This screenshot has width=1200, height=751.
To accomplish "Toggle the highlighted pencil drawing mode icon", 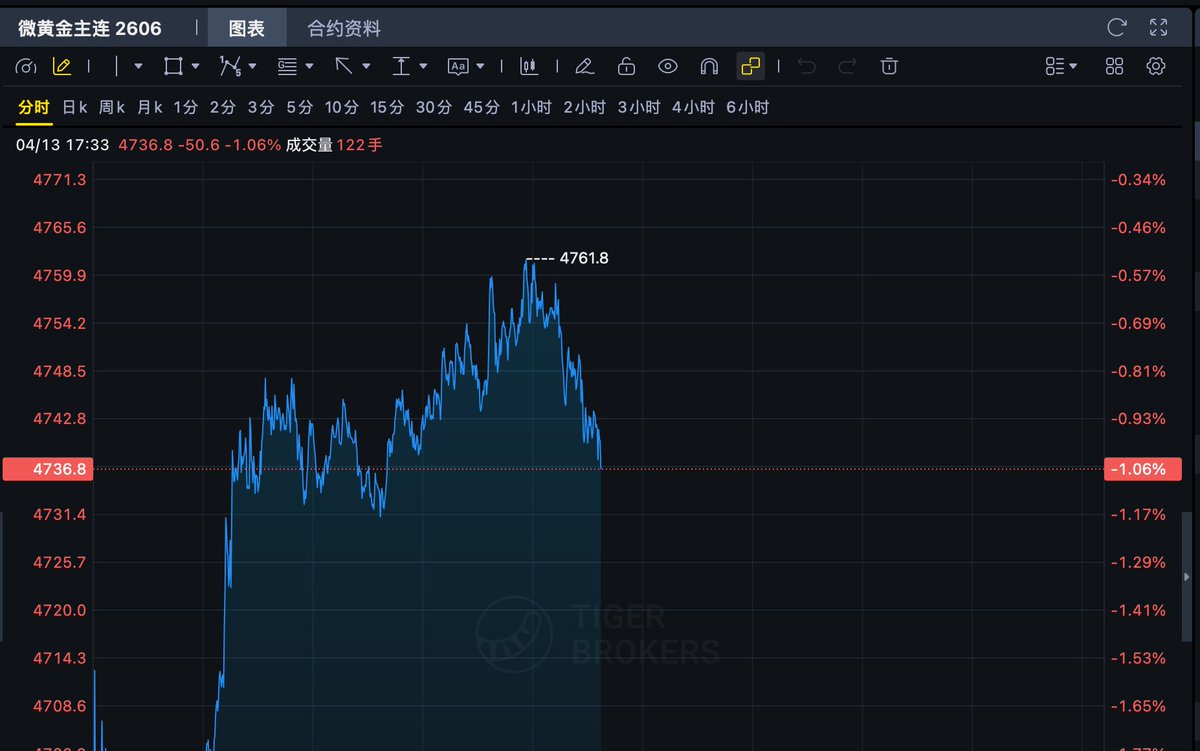I will tap(62, 67).
